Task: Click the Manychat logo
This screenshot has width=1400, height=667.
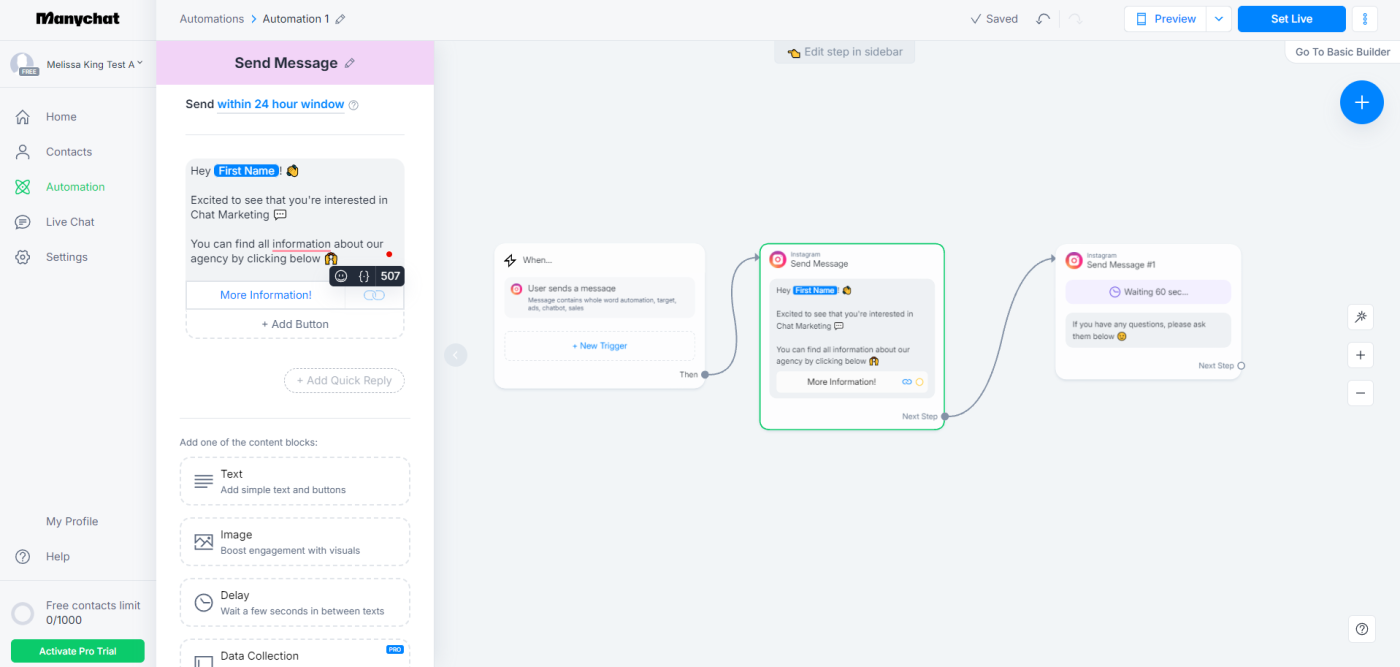Action: pos(76,19)
